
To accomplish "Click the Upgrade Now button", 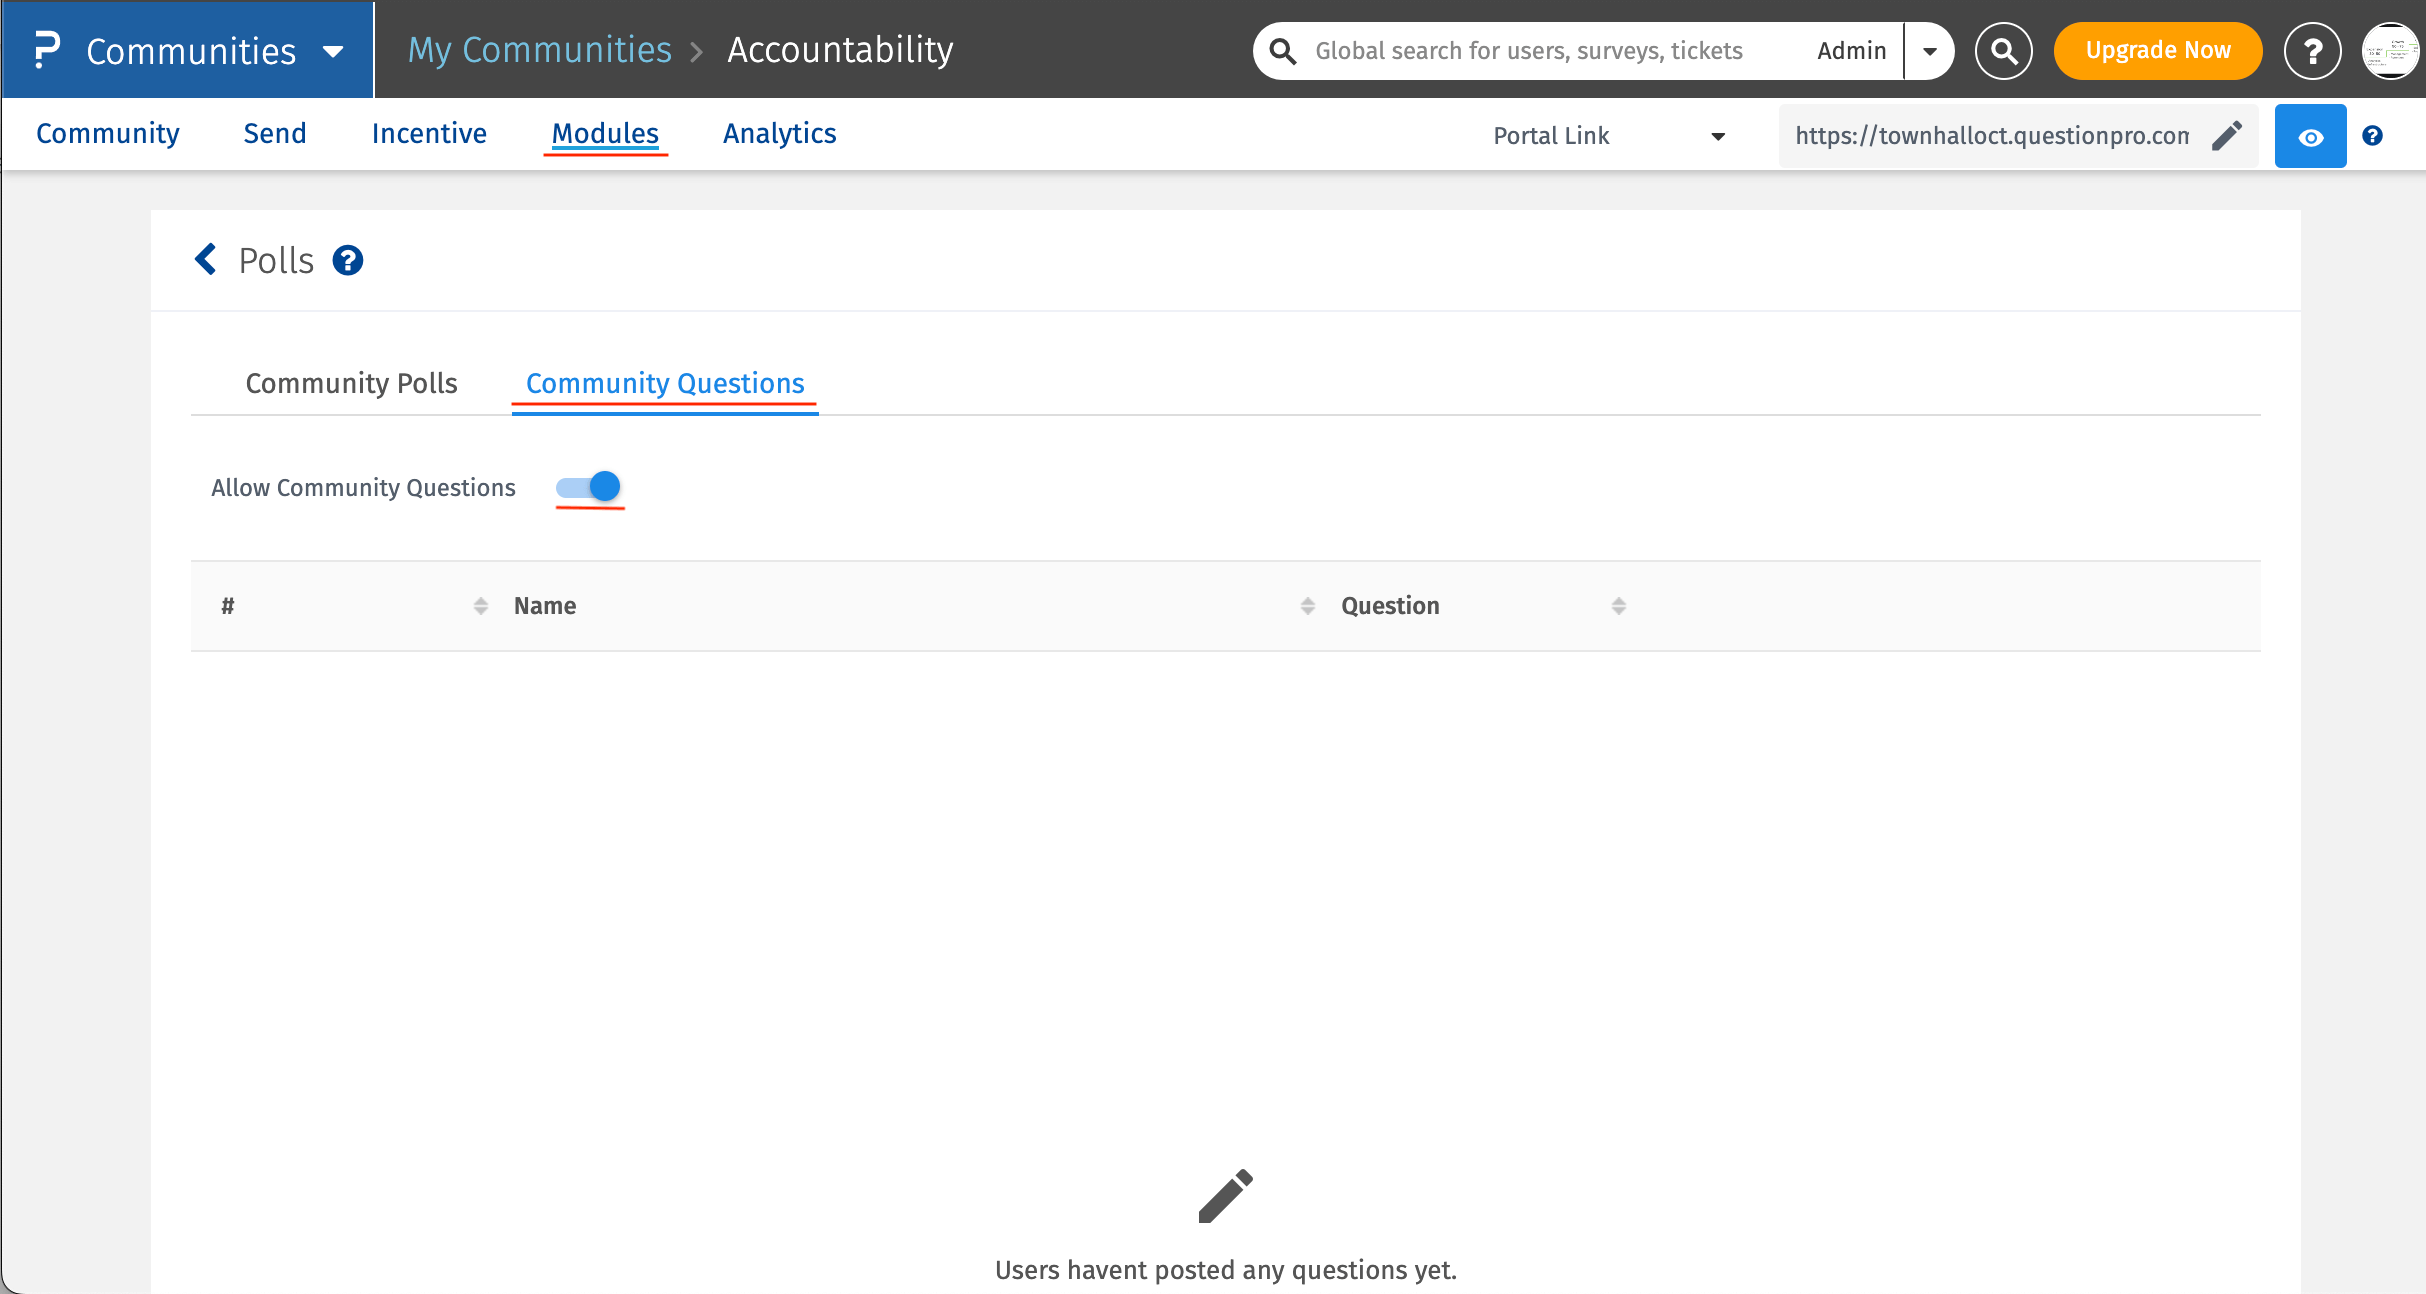I will (2157, 51).
